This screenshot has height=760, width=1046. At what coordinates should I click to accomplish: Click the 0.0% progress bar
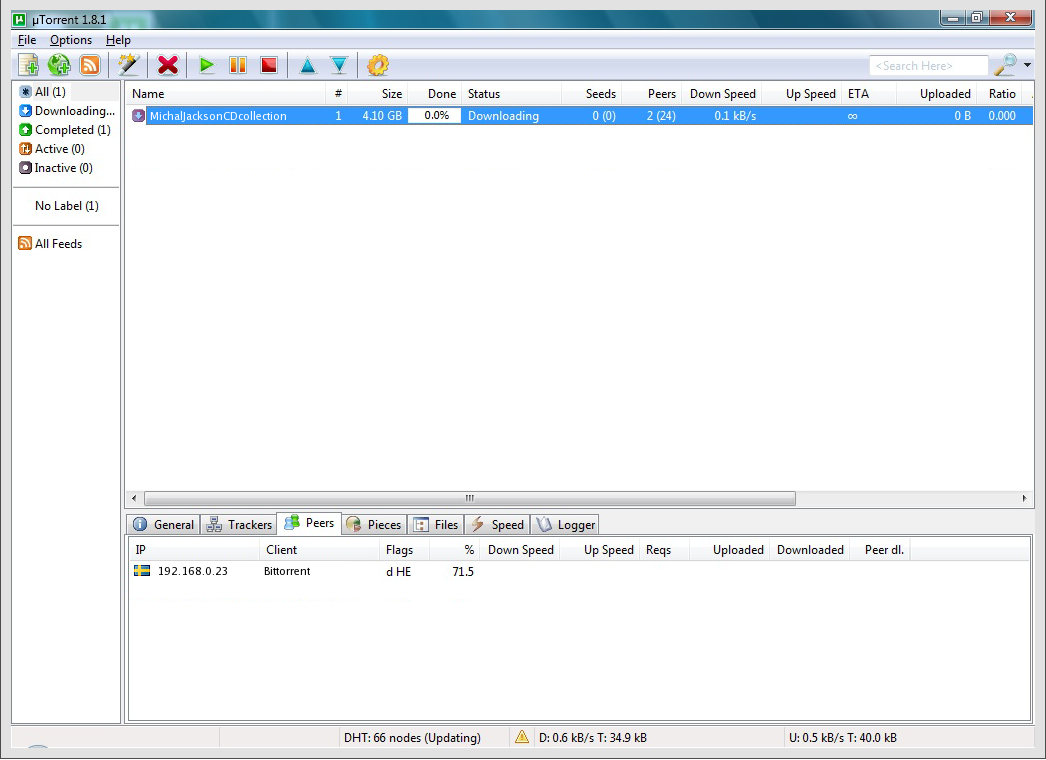click(434, 115)
